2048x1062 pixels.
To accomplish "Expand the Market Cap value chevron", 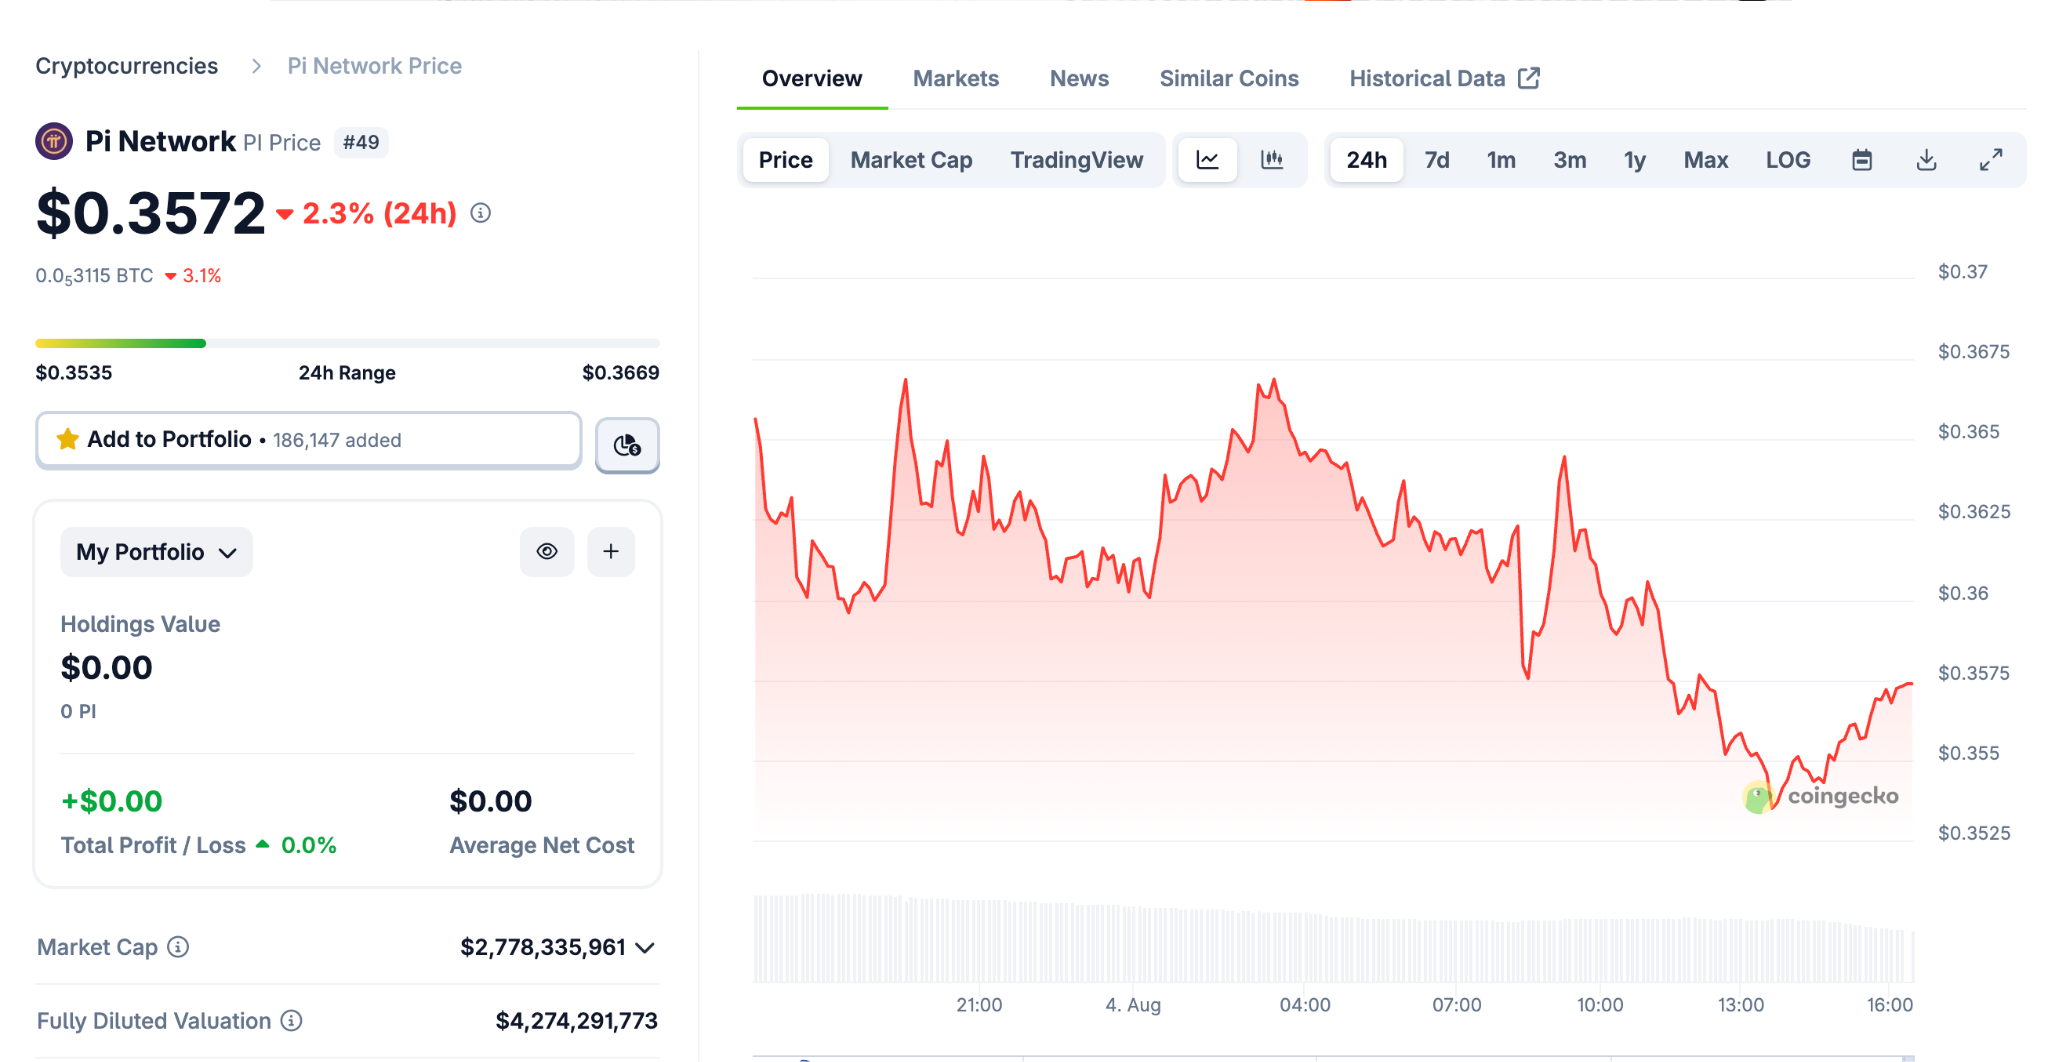I will [x=646, y=947].
